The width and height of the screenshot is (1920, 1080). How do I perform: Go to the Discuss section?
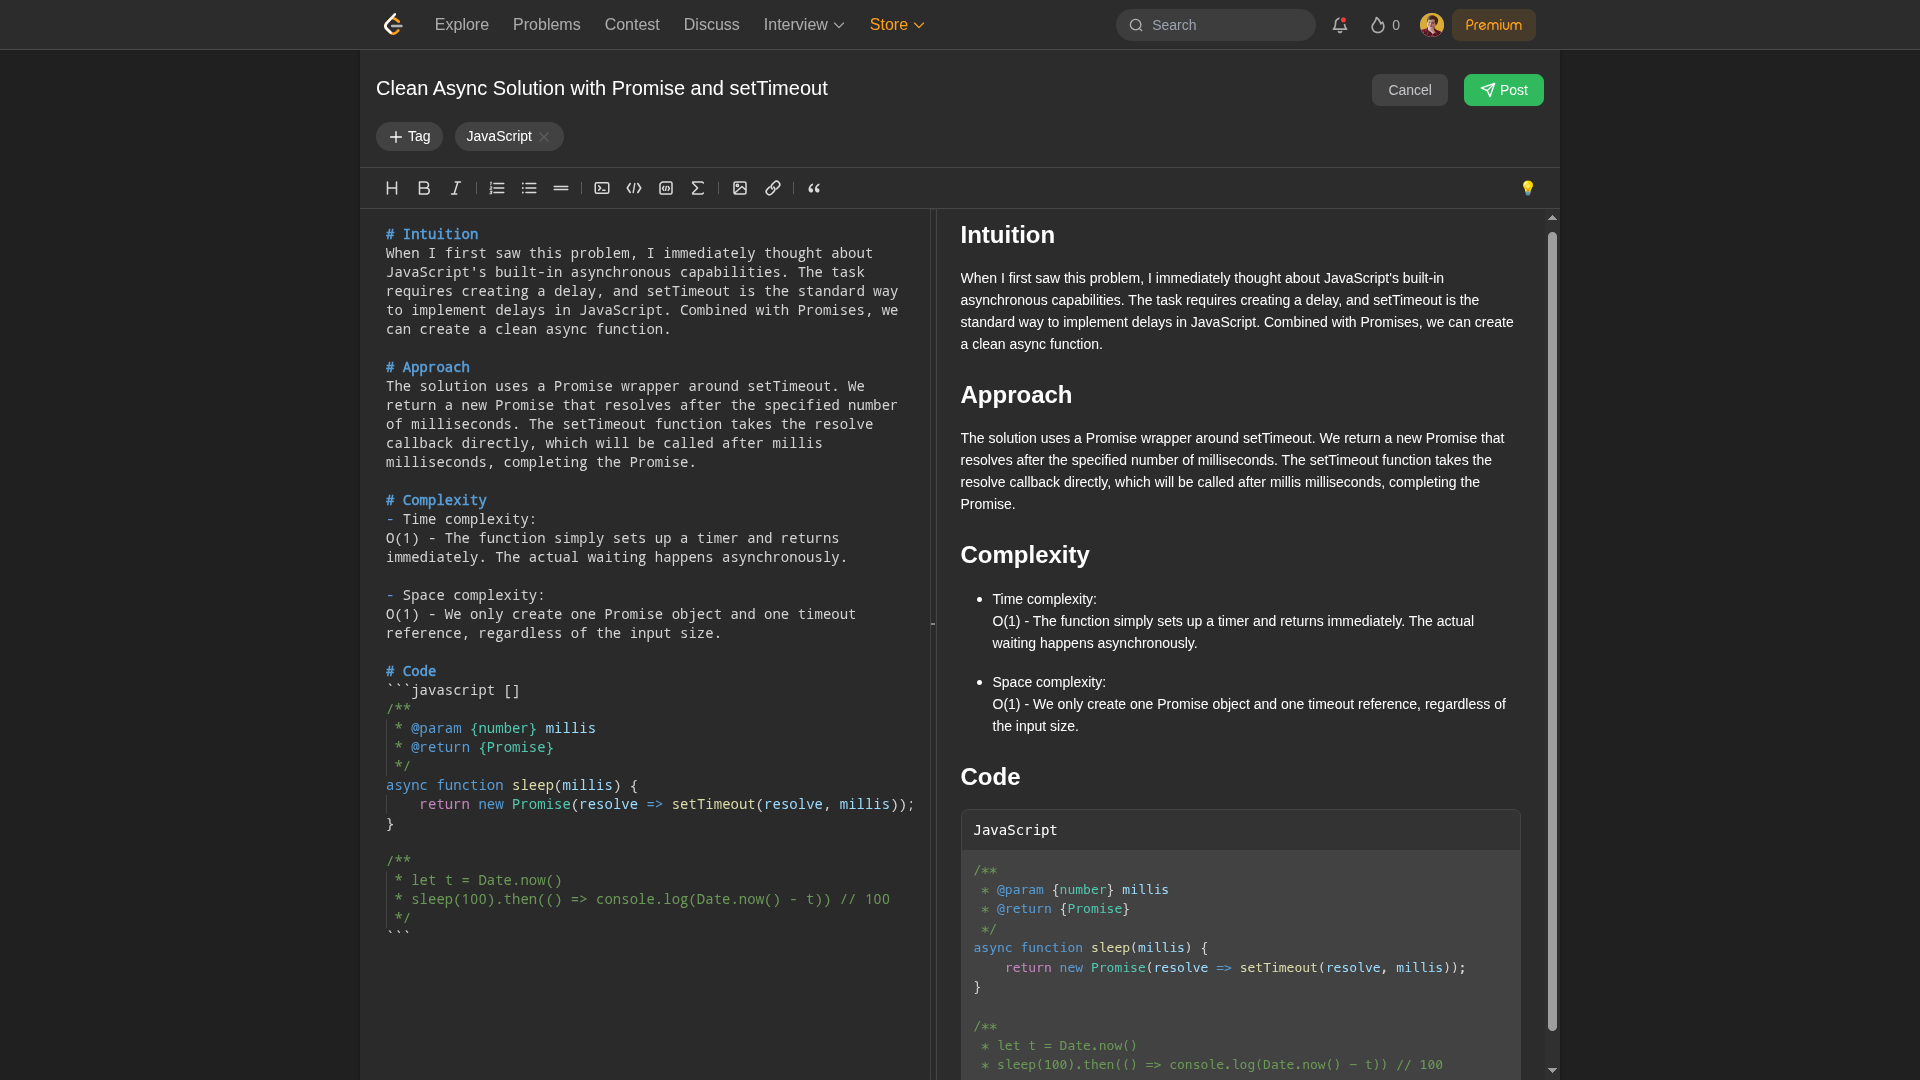tap(711, 25)
